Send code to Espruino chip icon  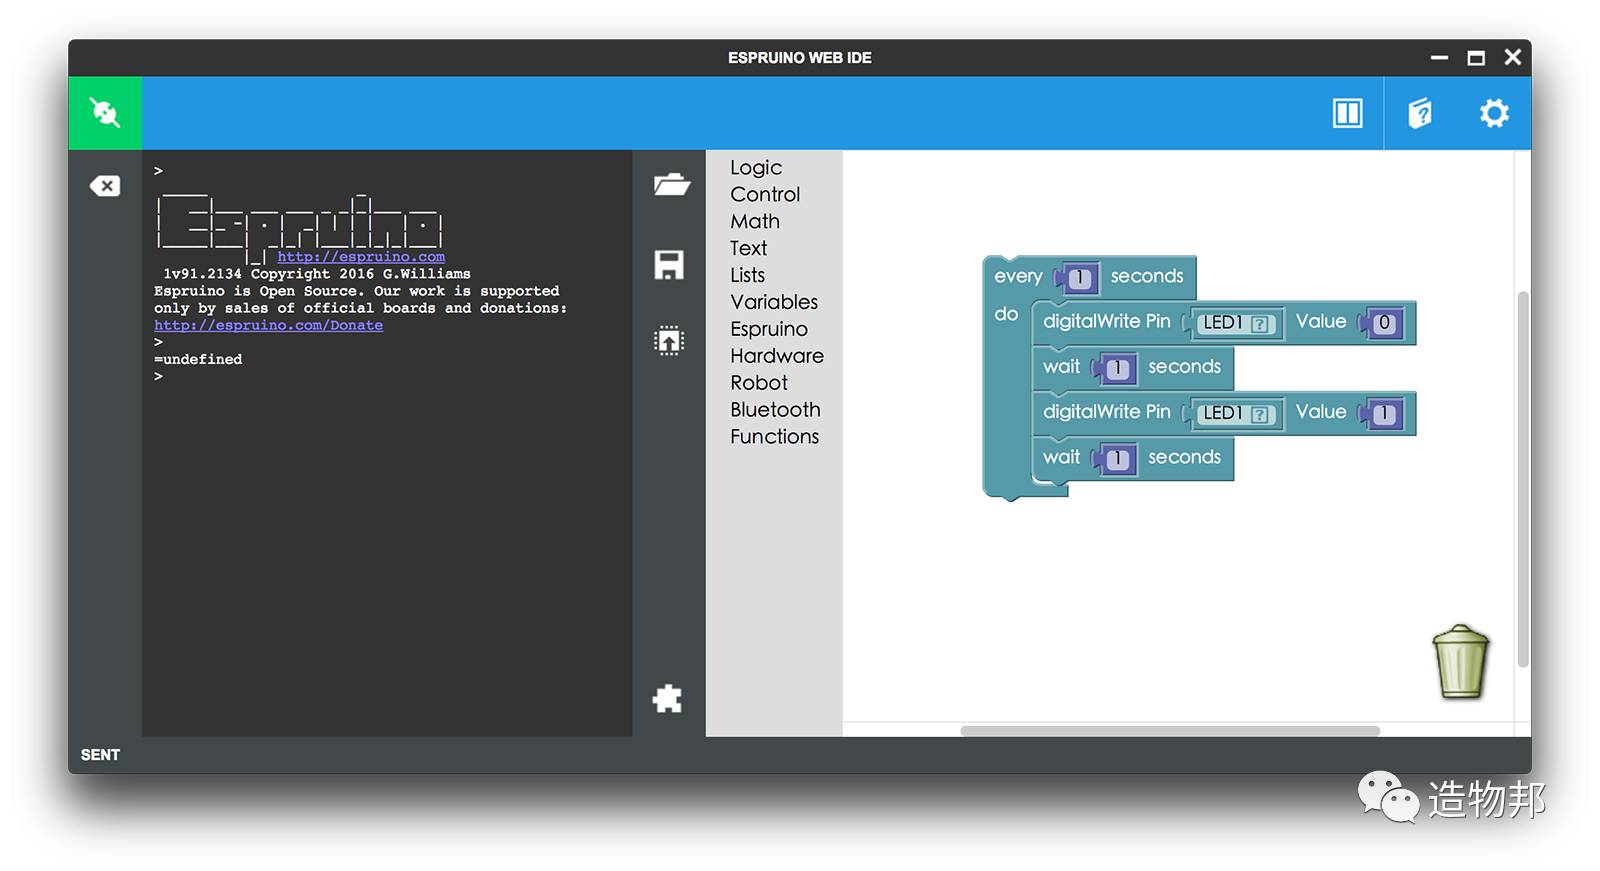669,341
